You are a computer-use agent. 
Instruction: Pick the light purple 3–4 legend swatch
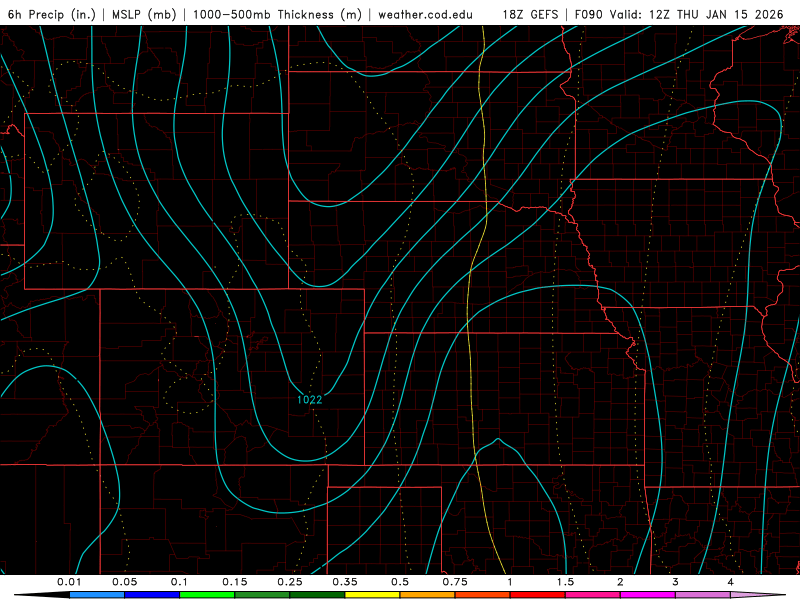703,595
